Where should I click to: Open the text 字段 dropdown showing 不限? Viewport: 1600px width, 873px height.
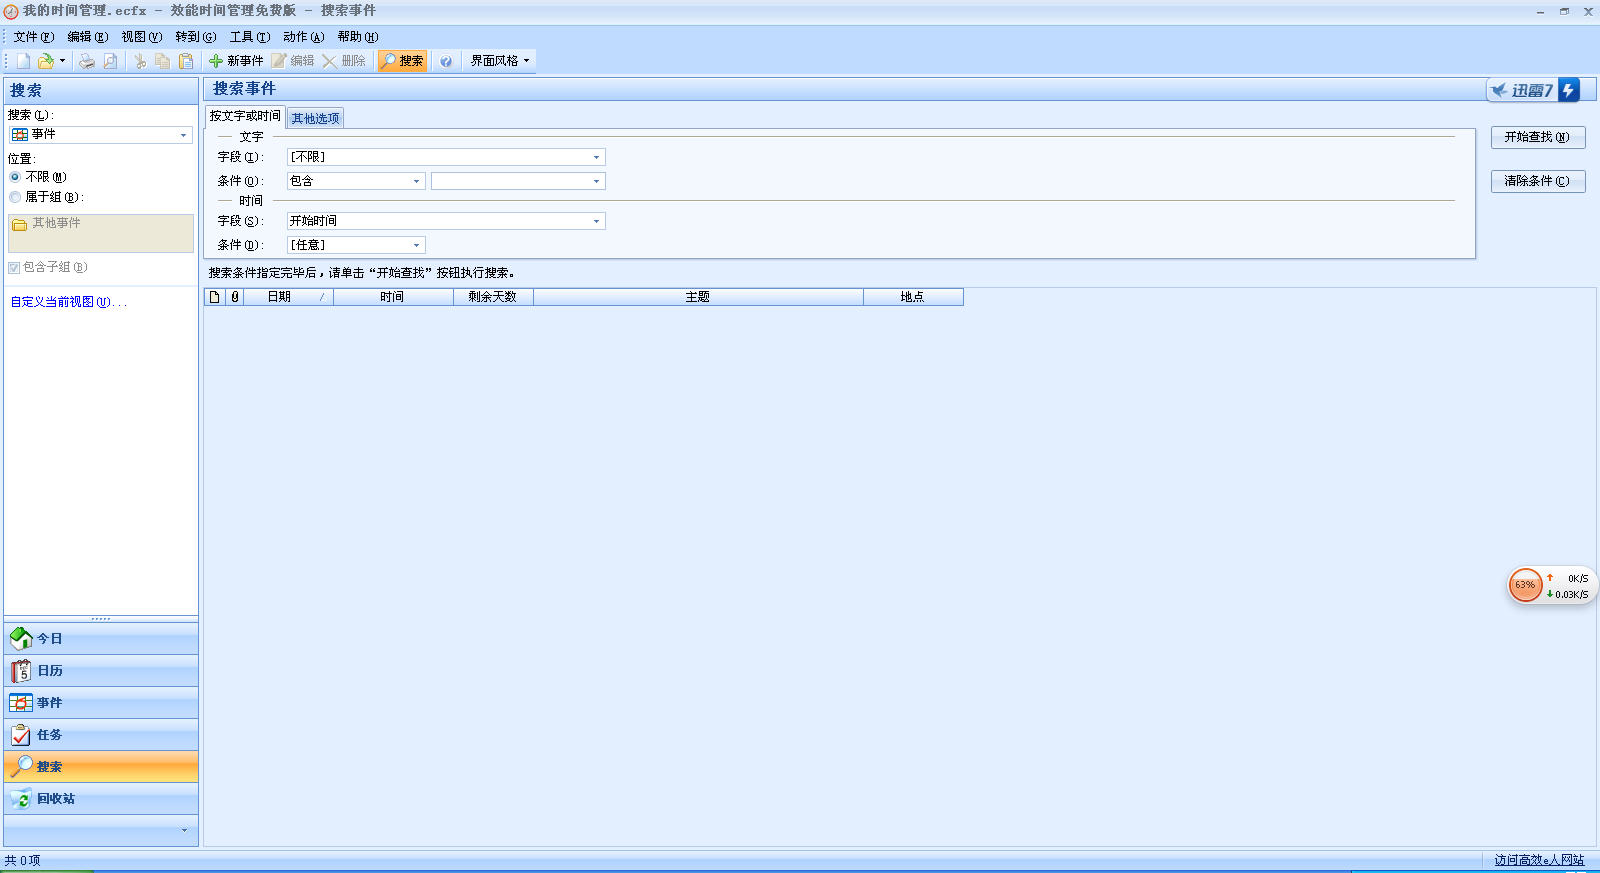(x=446, y=157)
